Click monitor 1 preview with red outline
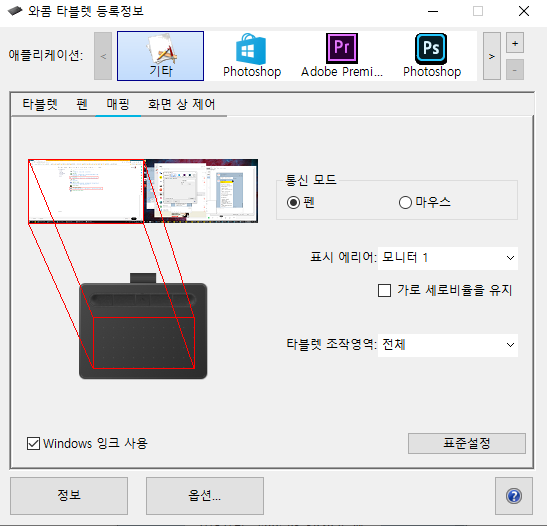Screen dimensions: 547x526 (x=86, y=191)
